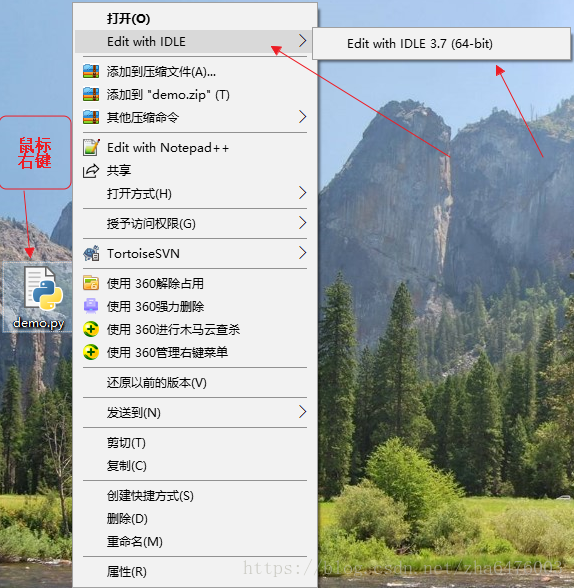Click the 360 icon beside 进行木马云查杀

tap(91, 329)
